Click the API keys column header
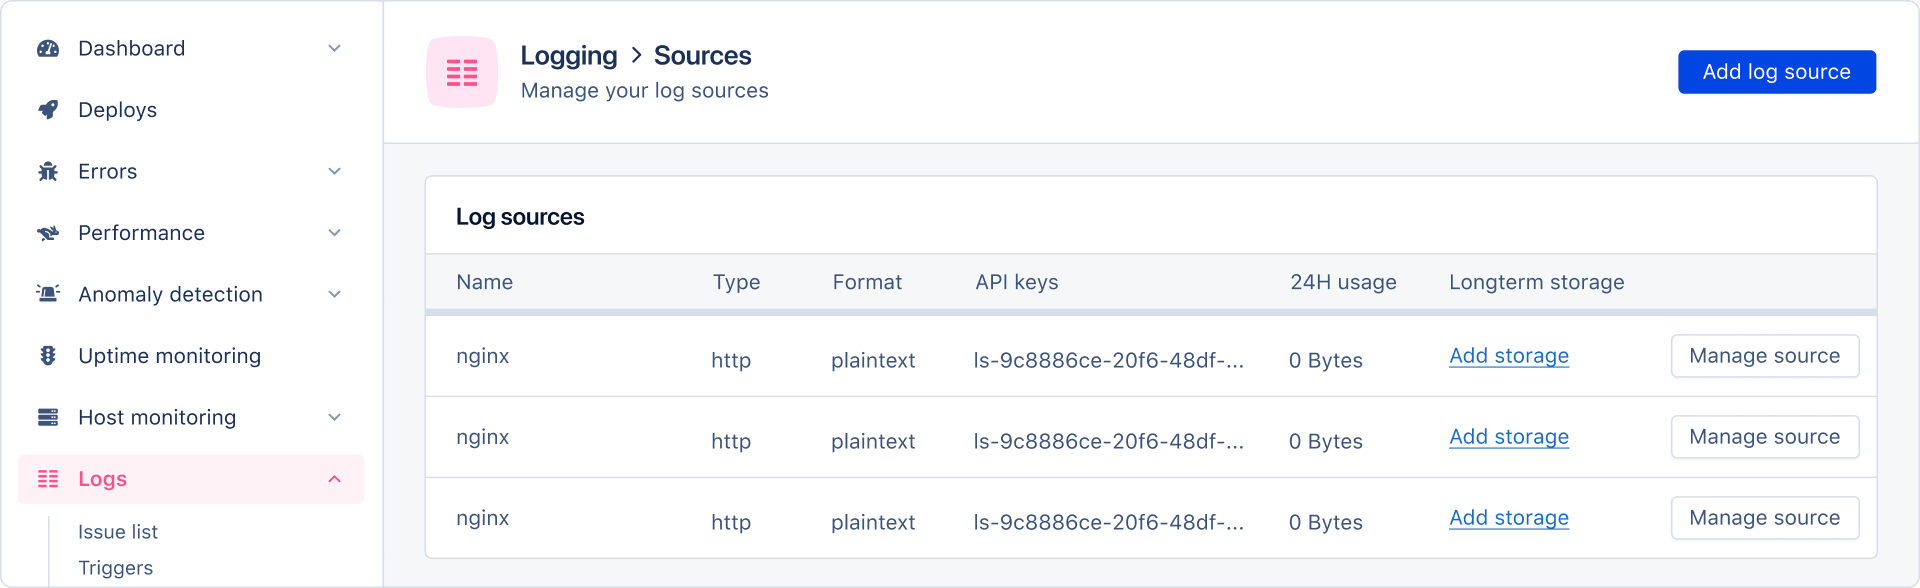Image resolution: width=1920 pixels, height=588 pixels. pyautogui.click(x=1016, y=282)
